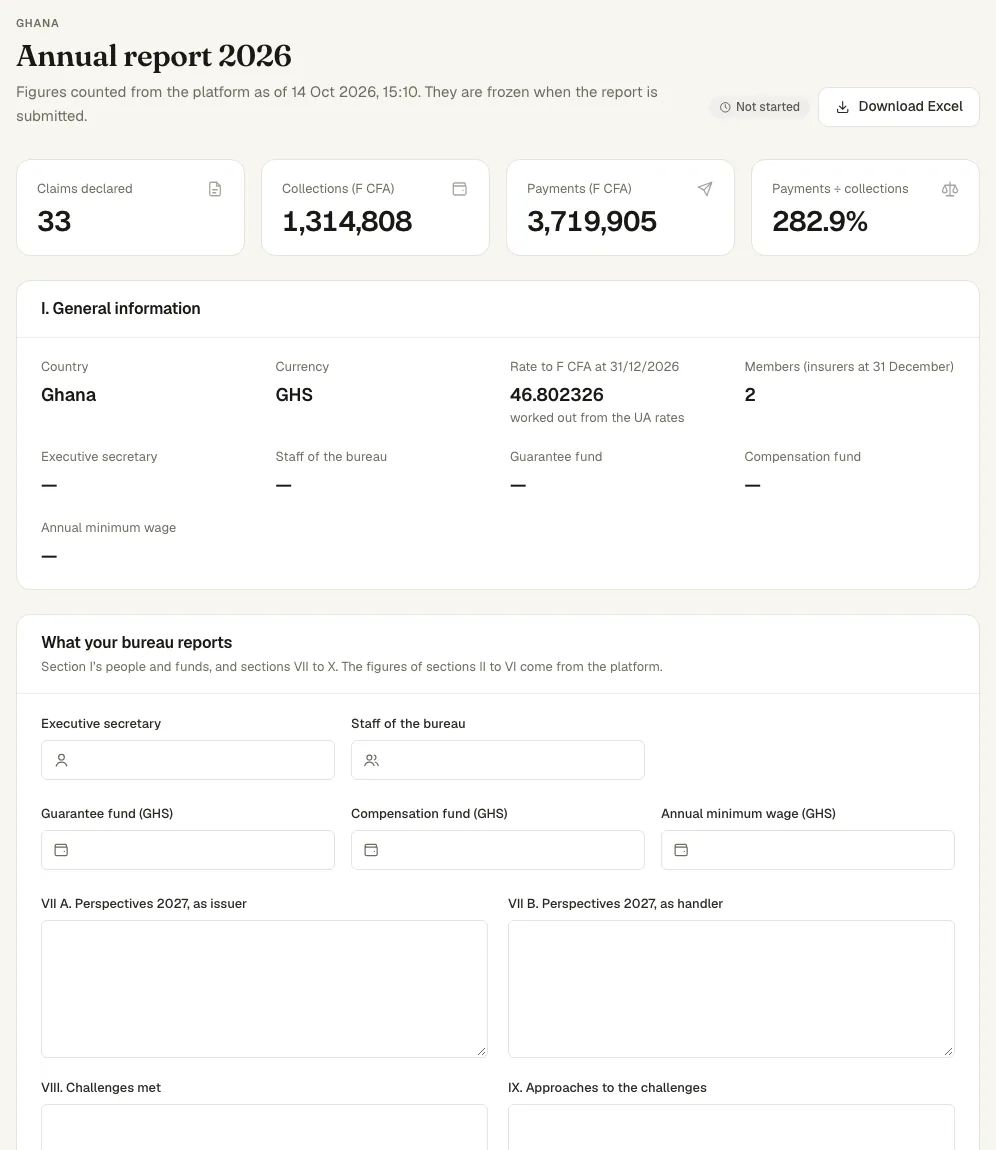Click the Claims declared value 33
The height and width of the screenshot is (1150, 996).
[54, 221]
